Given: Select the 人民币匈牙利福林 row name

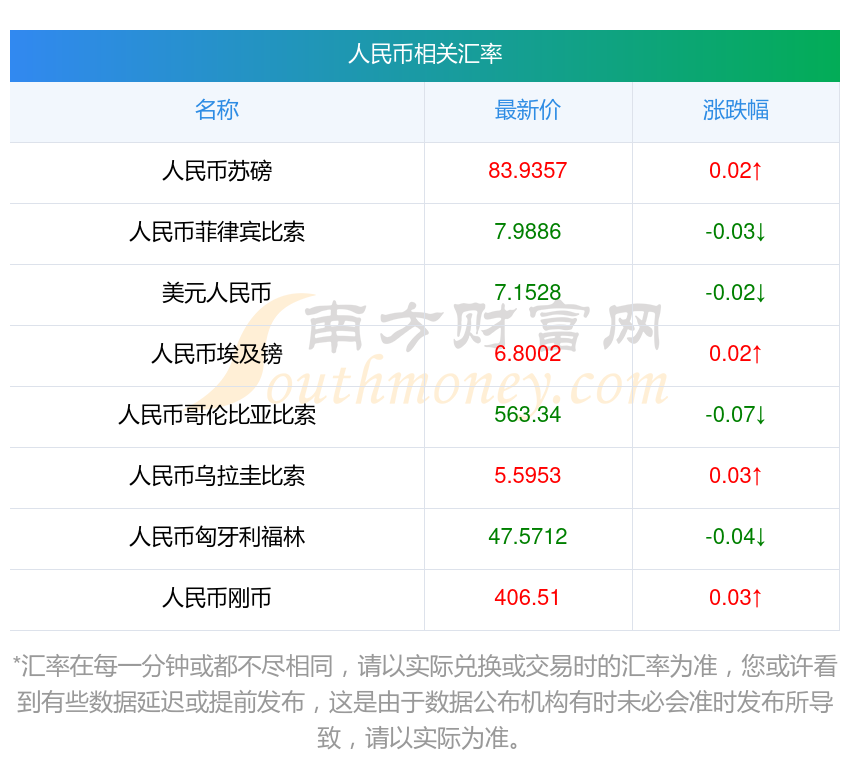Looking at the screenshot, I should 217,537.
